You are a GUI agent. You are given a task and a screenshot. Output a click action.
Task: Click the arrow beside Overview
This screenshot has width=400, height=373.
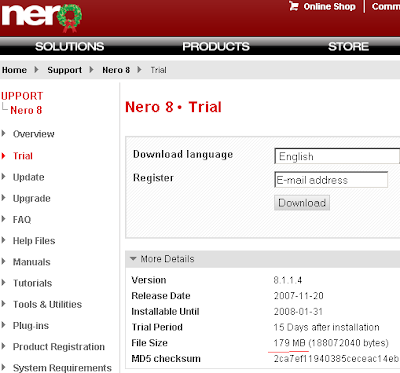[x=4, y=134]
